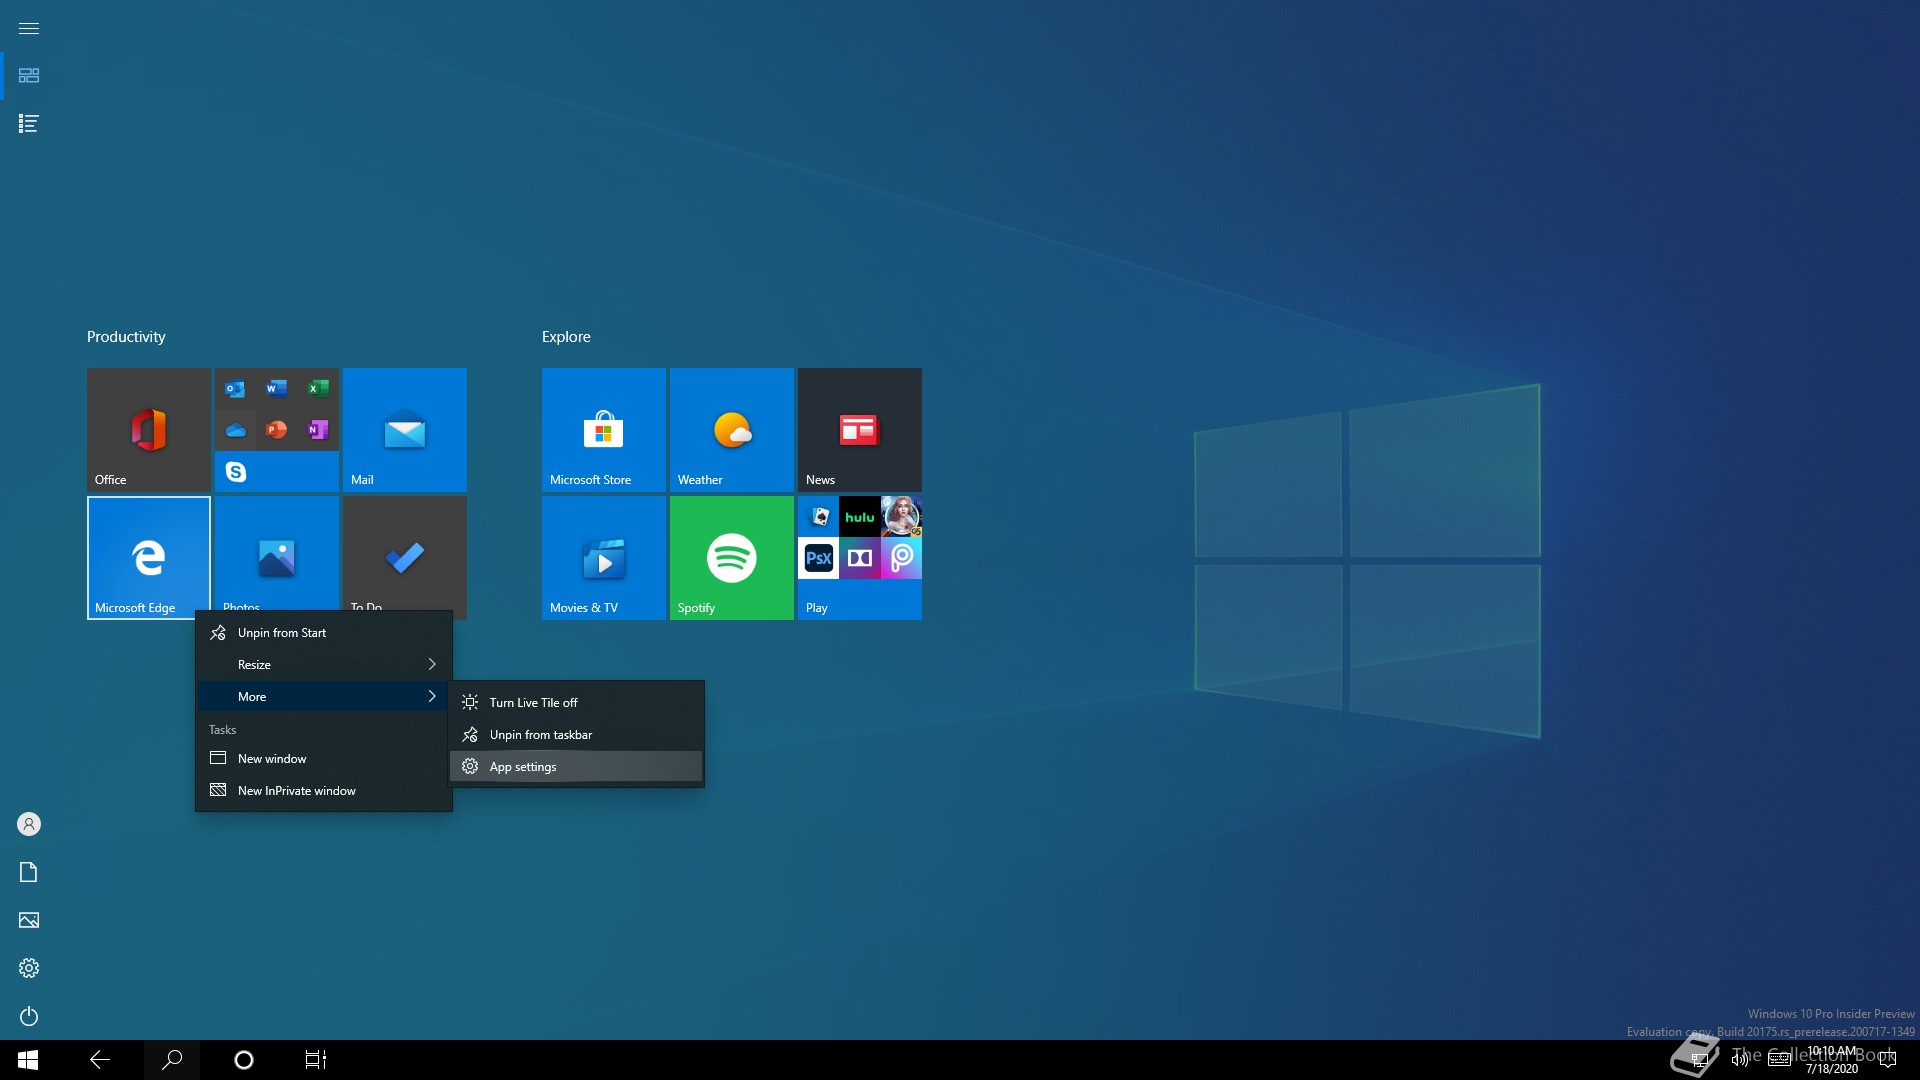
Task: Open the Photos tile
Action: pos(276,553)
